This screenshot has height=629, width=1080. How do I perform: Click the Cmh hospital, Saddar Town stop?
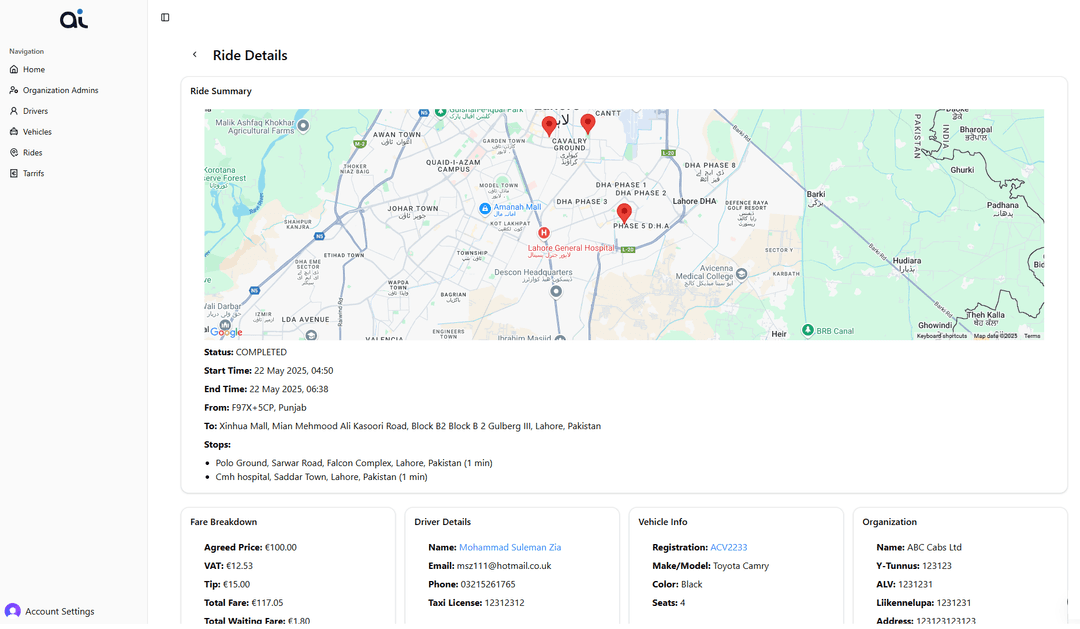321,477
